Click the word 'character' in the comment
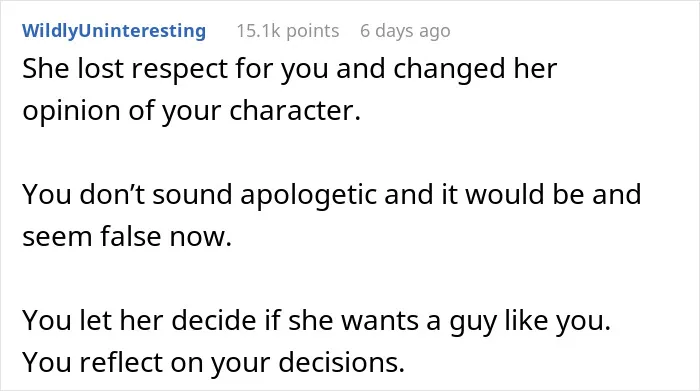 click(292, 111)
